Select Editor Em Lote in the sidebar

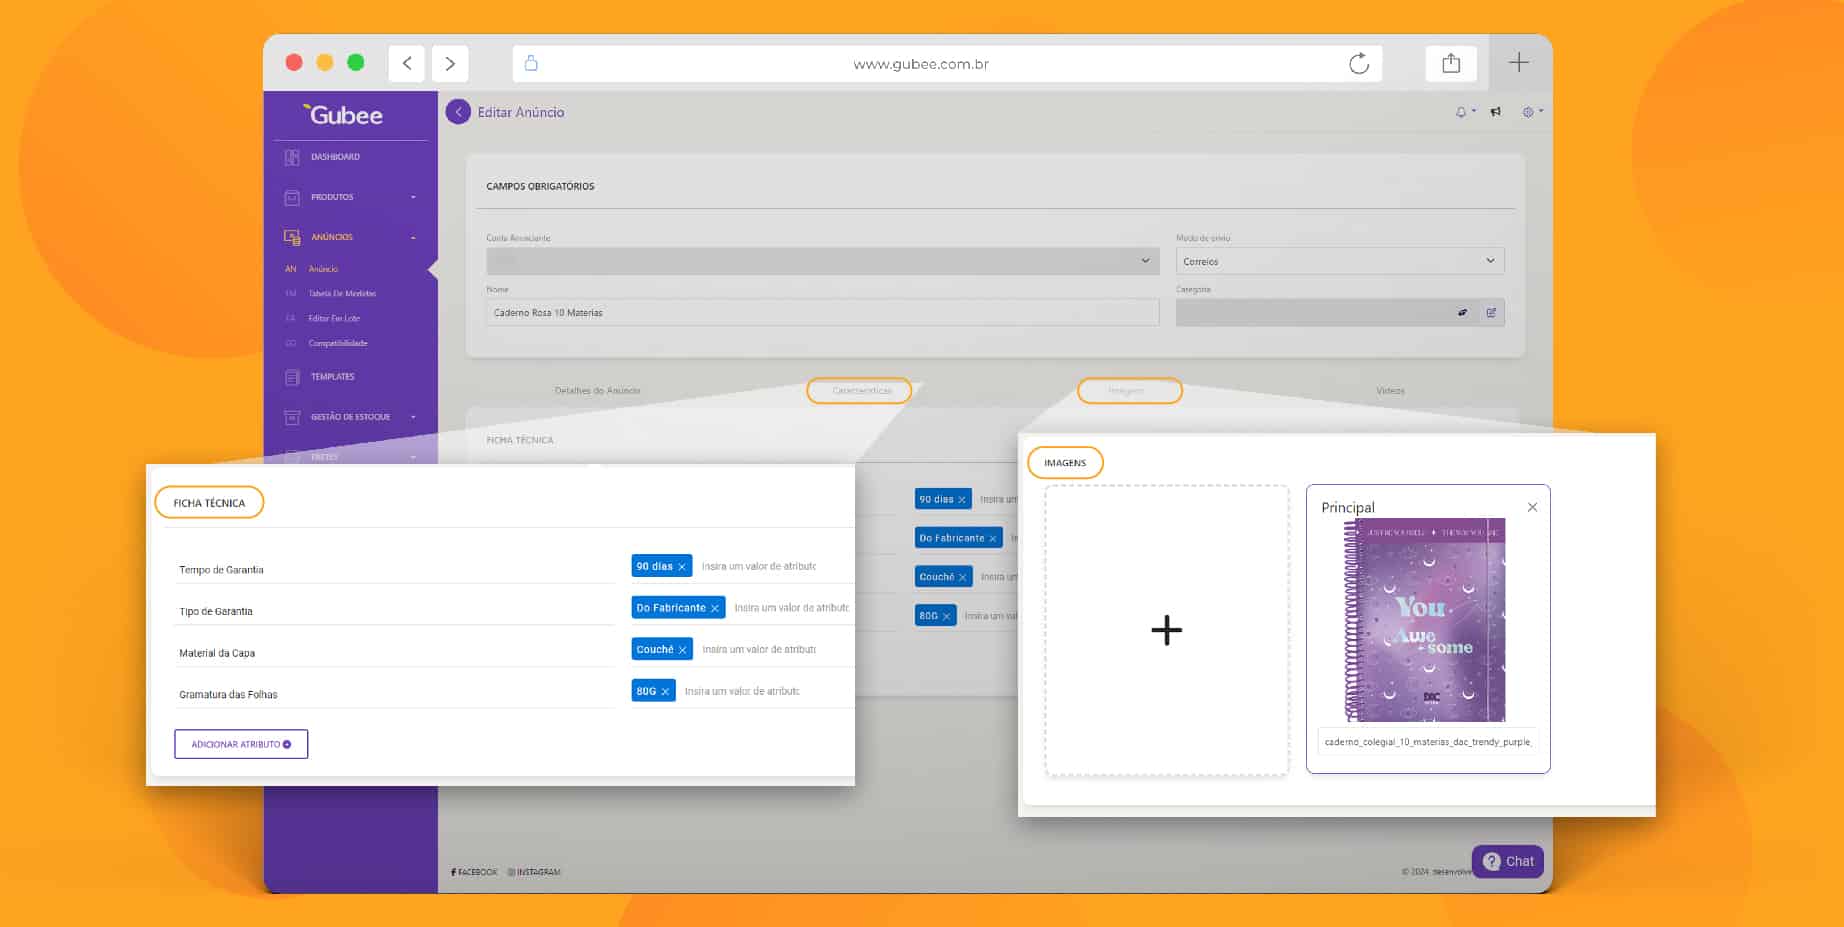(334, 318)
